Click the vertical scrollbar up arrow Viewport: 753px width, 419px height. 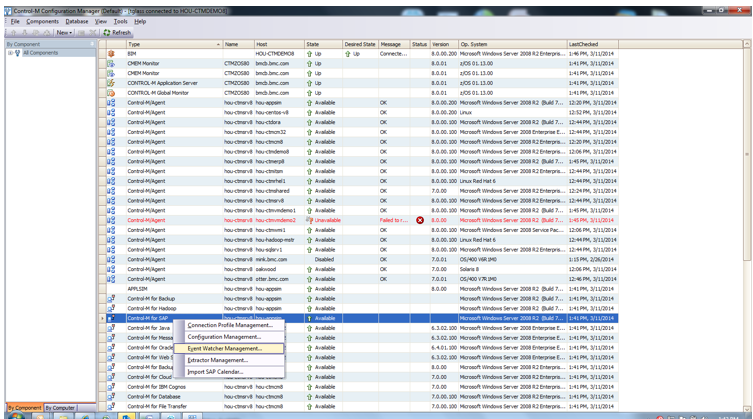[x=747, y=44]
